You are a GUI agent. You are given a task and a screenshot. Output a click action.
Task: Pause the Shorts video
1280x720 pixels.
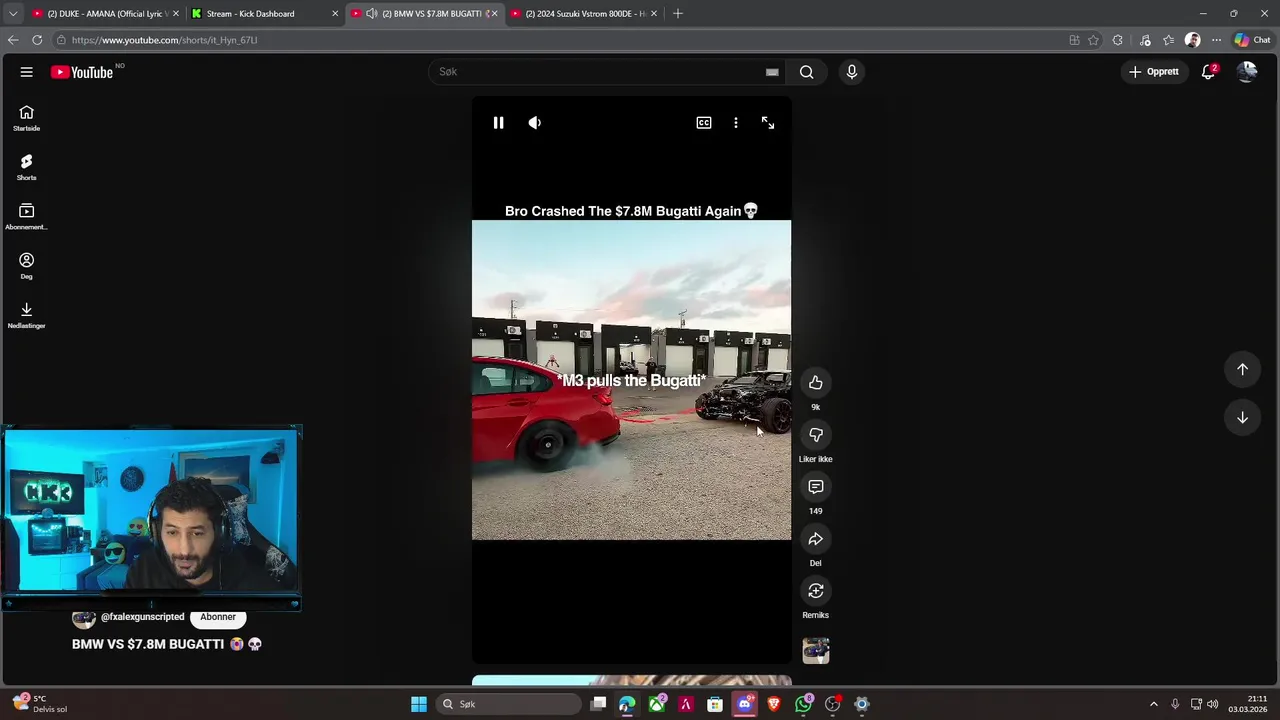click(498, 122)
